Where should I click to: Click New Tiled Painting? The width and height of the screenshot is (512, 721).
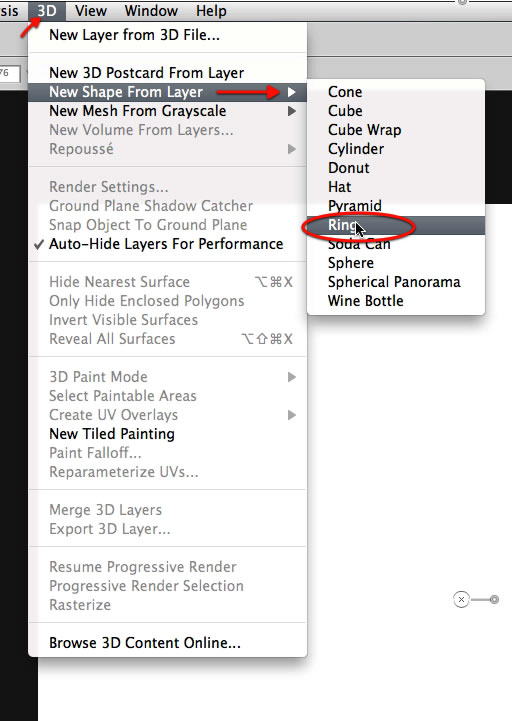point(167,434)
